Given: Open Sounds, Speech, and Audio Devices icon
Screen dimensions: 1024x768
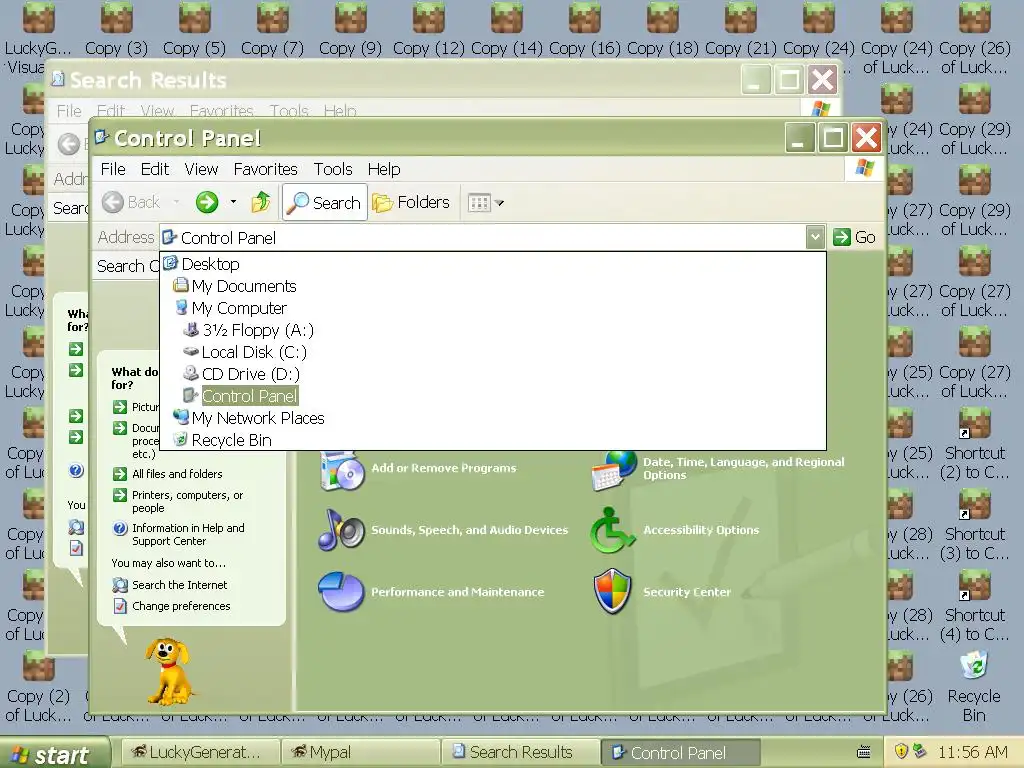Looking at the screenshot, I should pos(342,530).
